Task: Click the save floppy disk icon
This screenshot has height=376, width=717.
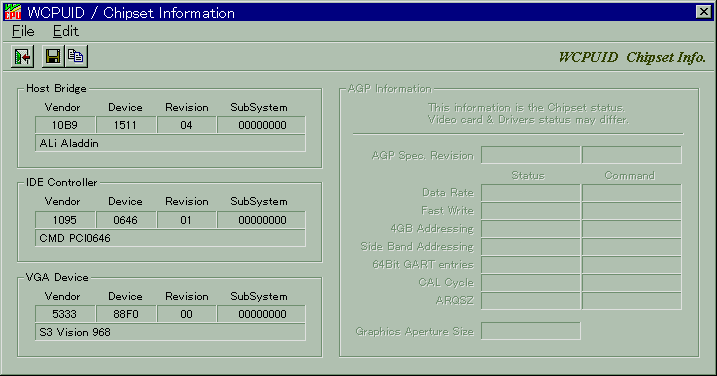Action: coord(53,57)
